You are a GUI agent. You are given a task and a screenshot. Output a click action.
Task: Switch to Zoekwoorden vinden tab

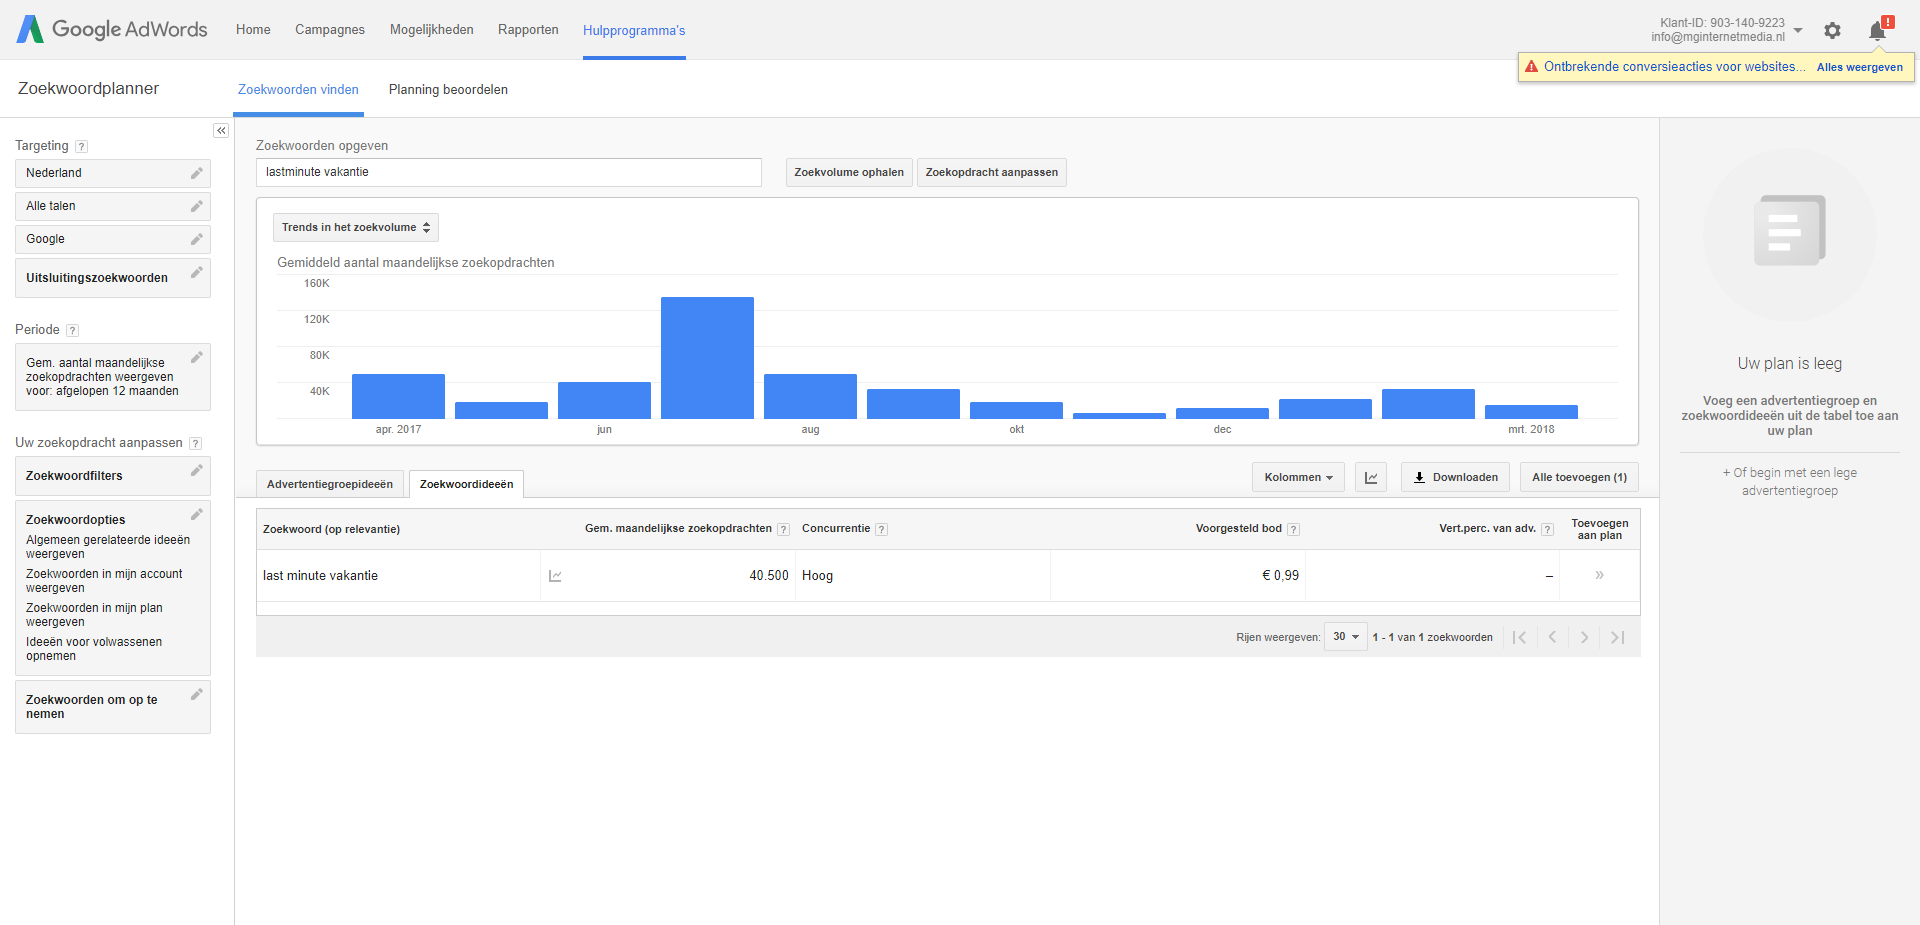pos(298,90)
